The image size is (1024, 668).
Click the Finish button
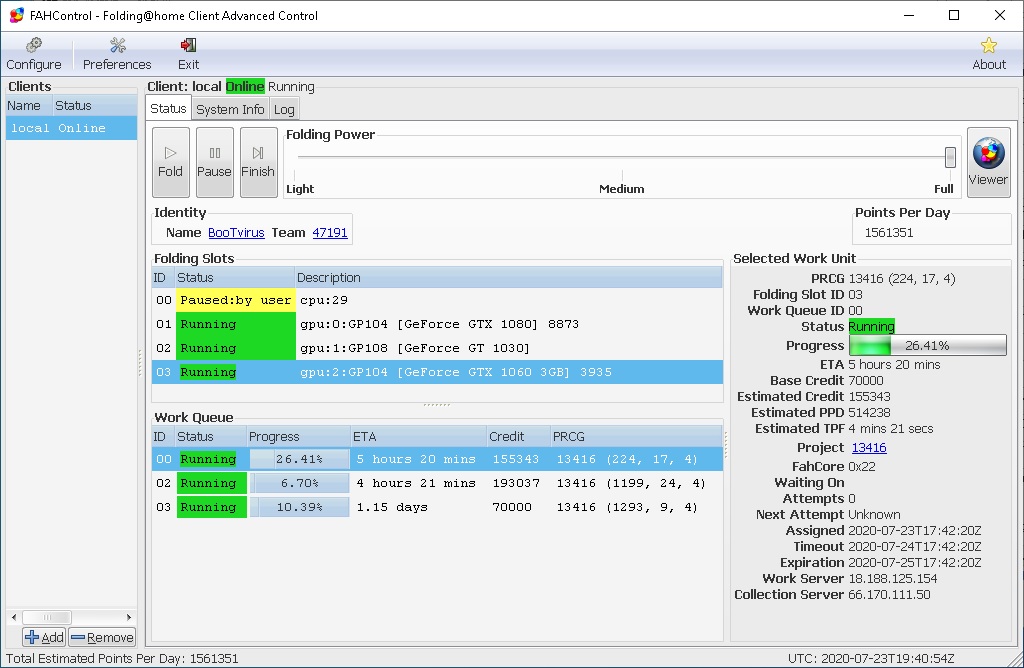(x=258, y=162)
